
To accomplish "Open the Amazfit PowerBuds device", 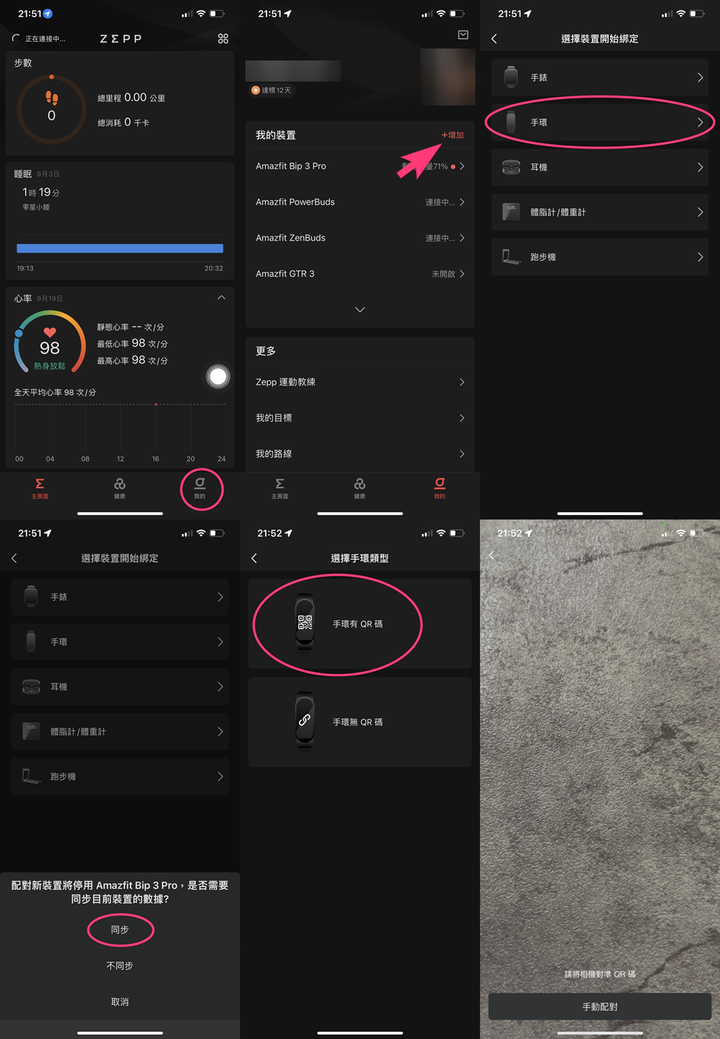I will click(x=360, y=202).
